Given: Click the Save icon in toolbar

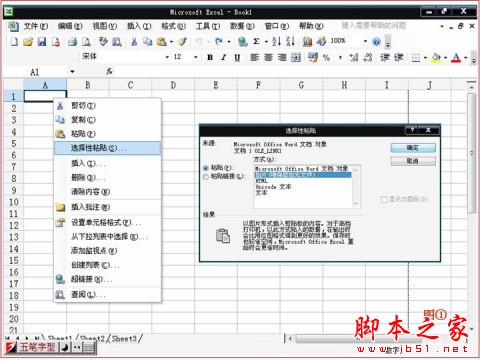Looking at the screenshot, I should click(x=42, y=41).
